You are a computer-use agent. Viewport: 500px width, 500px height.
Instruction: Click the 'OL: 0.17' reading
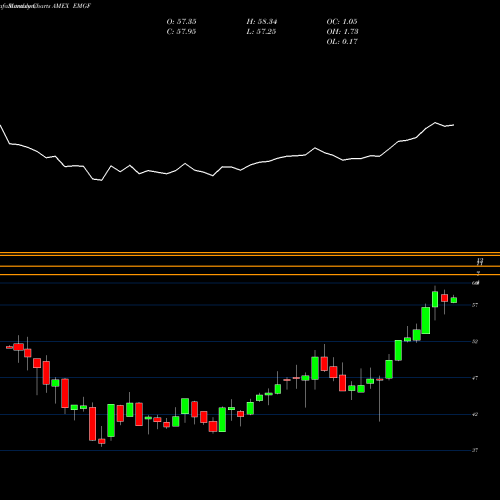342,42
